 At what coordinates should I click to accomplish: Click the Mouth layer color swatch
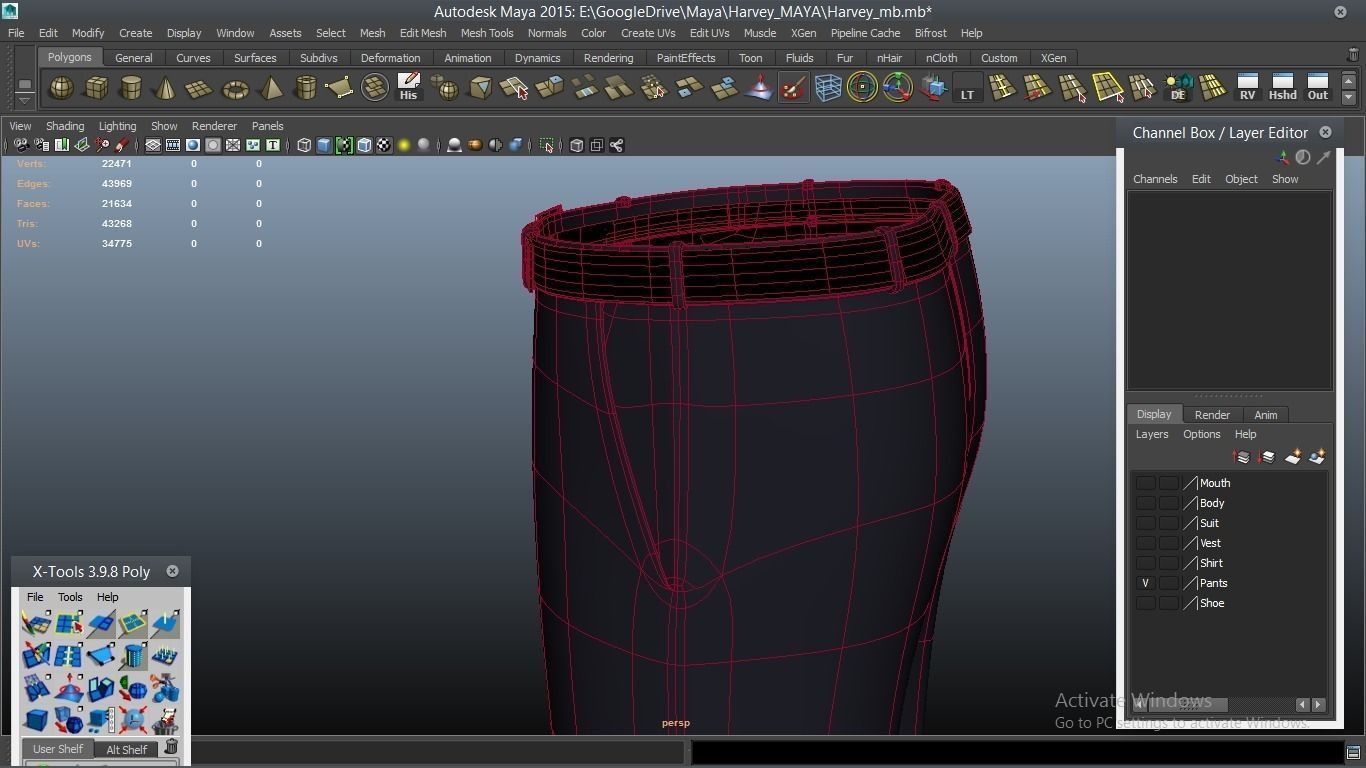1190,483
